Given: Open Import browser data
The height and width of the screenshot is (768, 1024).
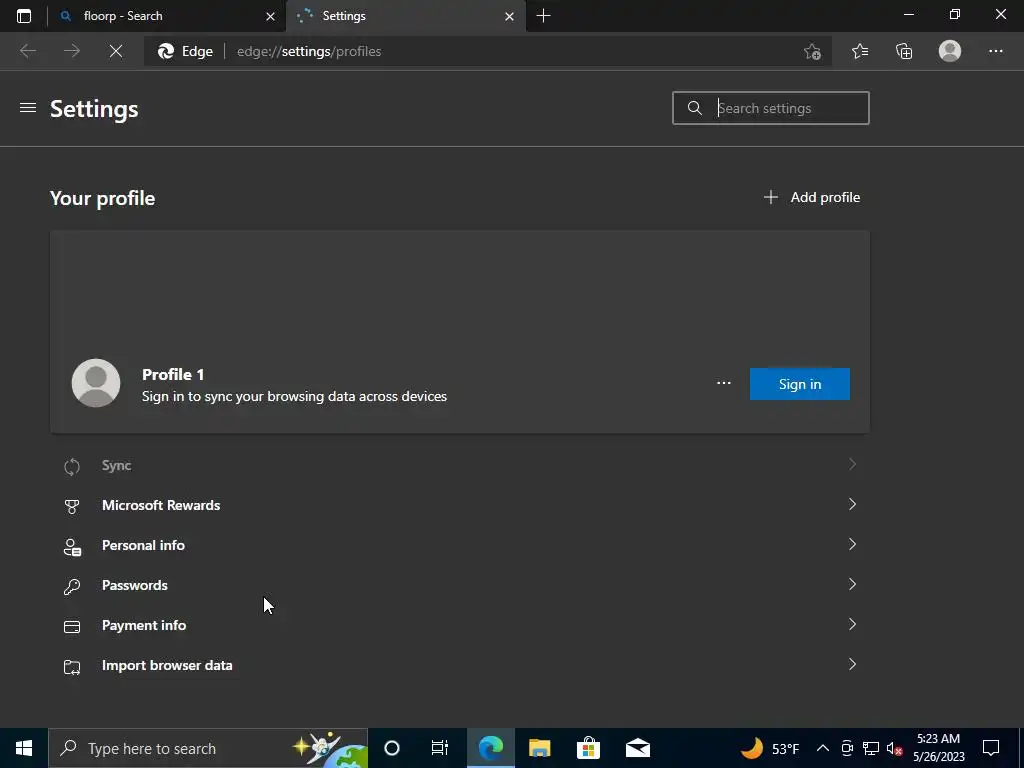Looking at the screenshot, I should pyautogui.click(x=460, y=665).
